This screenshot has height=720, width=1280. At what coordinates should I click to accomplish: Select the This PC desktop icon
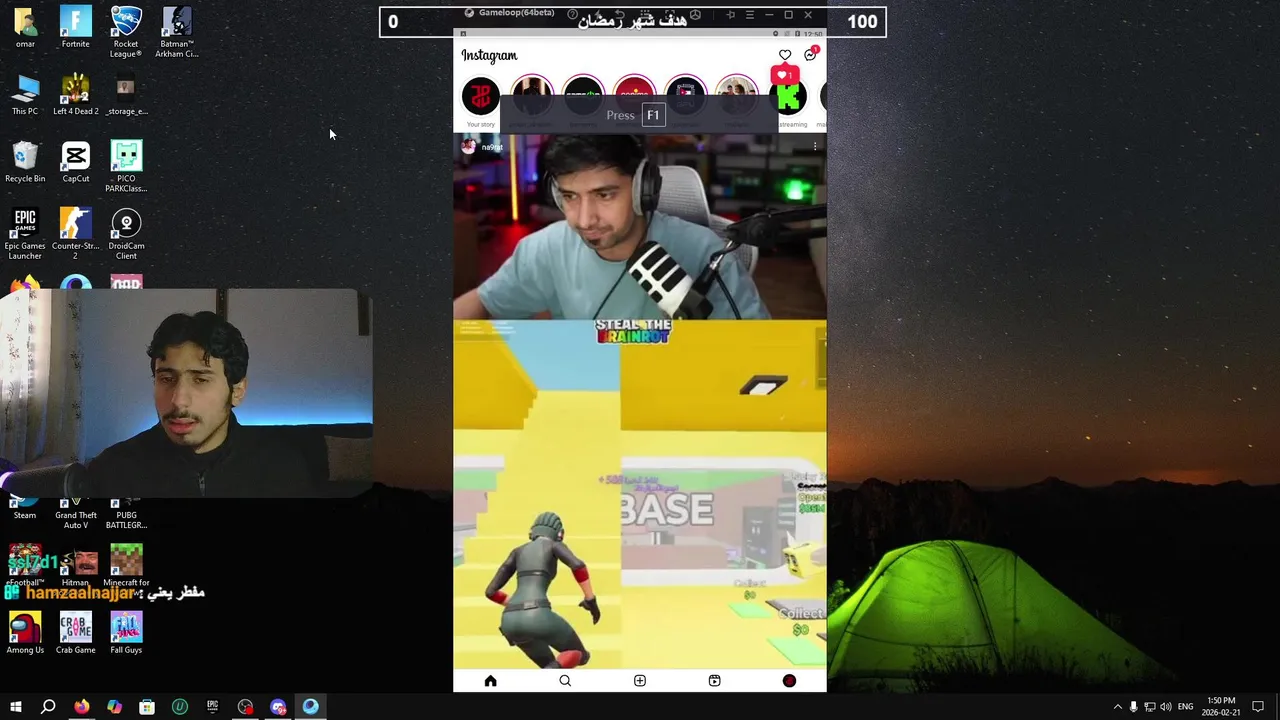point(25,95)
